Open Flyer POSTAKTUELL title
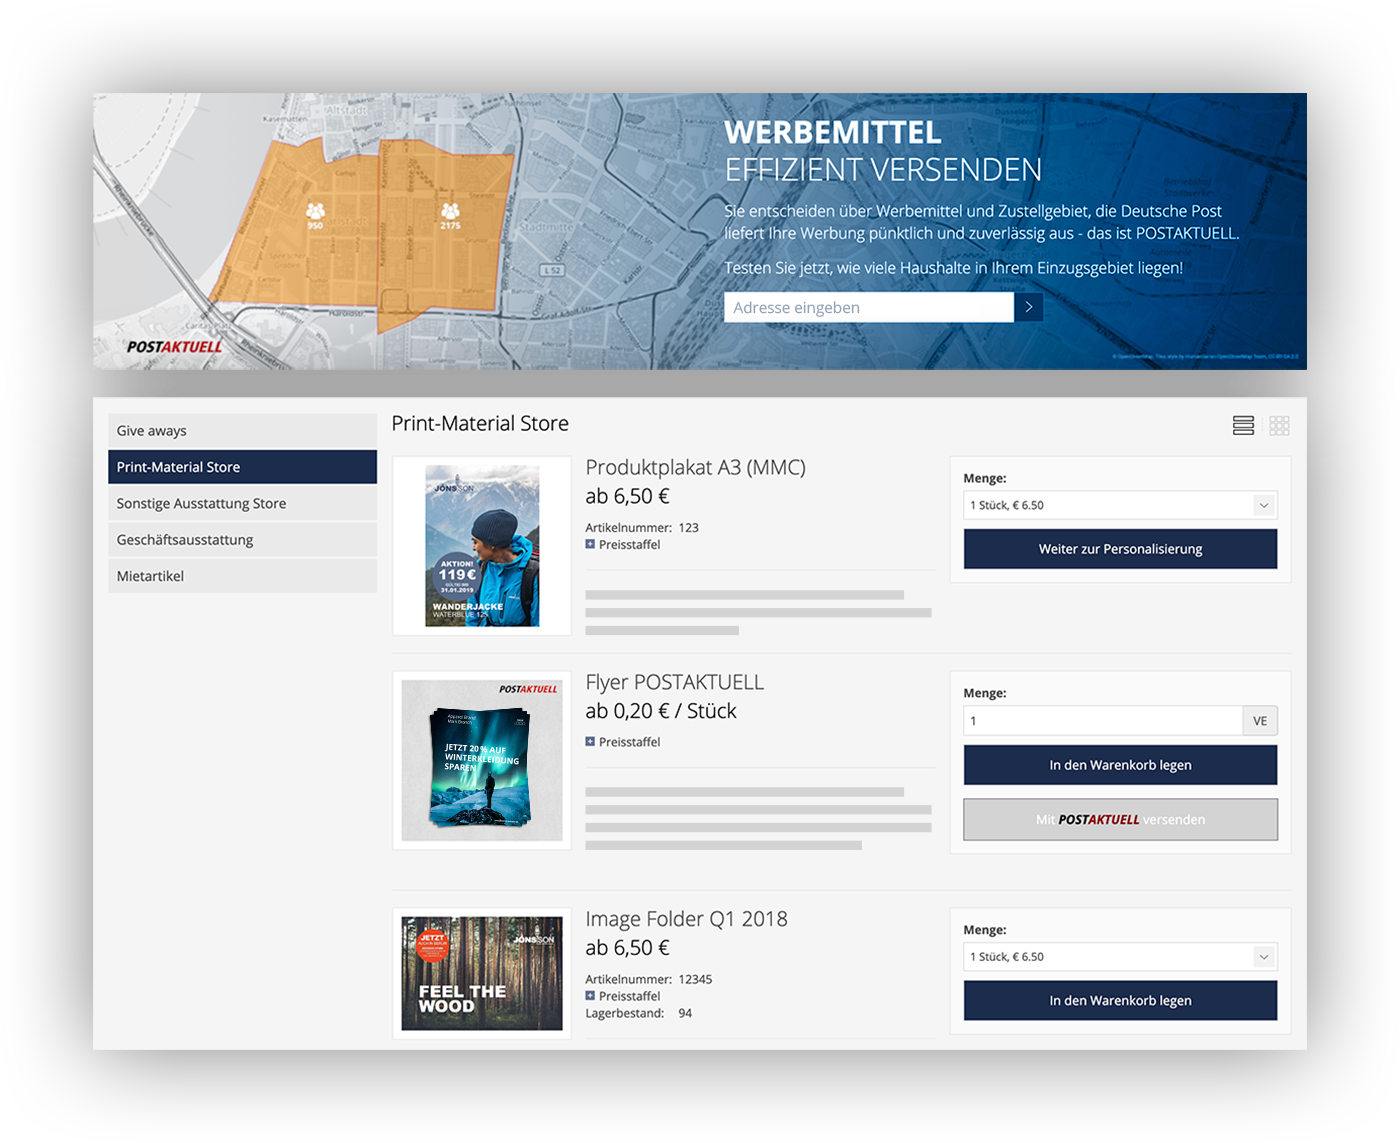Image resolution: width=1400 pixels, height=1143 pixels. click(x=674, y=682)
